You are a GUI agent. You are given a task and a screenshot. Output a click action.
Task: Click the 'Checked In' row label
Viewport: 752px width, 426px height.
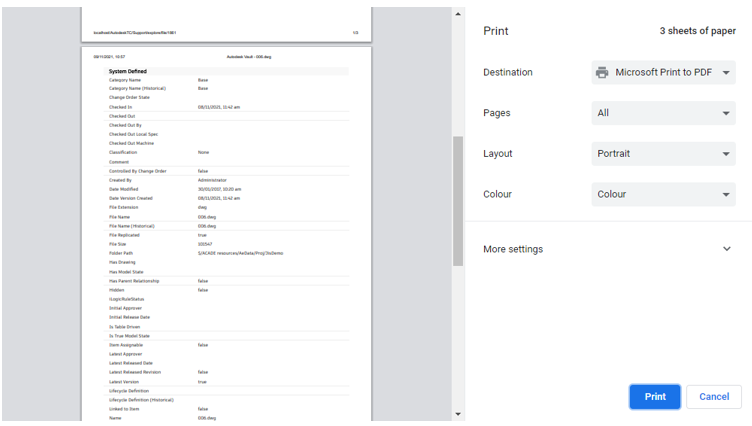click(120, 107)
